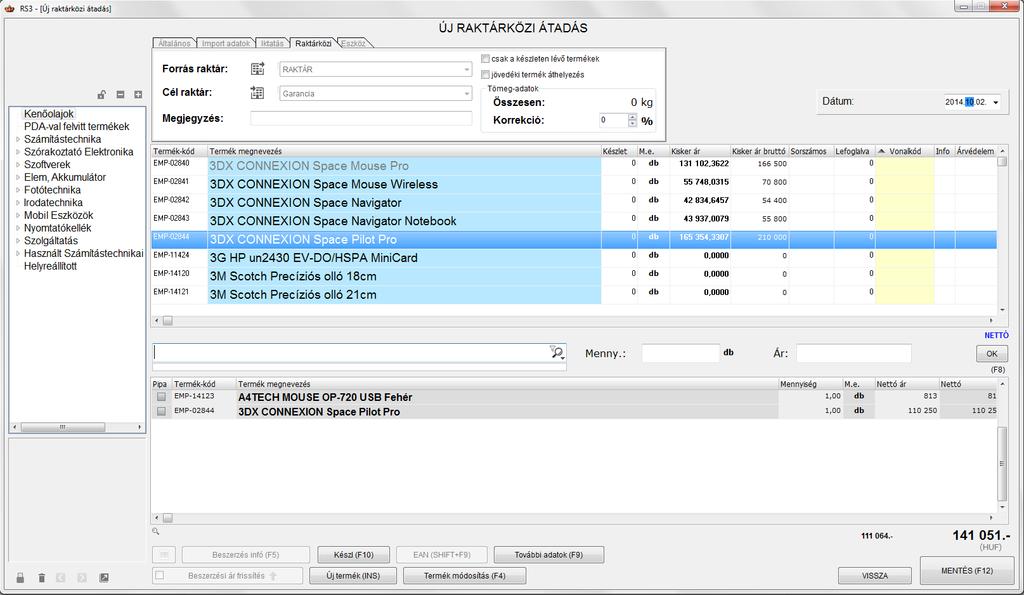Click the RS3 application icon in title bar
The image size is (1024, 595).
pyautogui.click(x=9, y=8)
